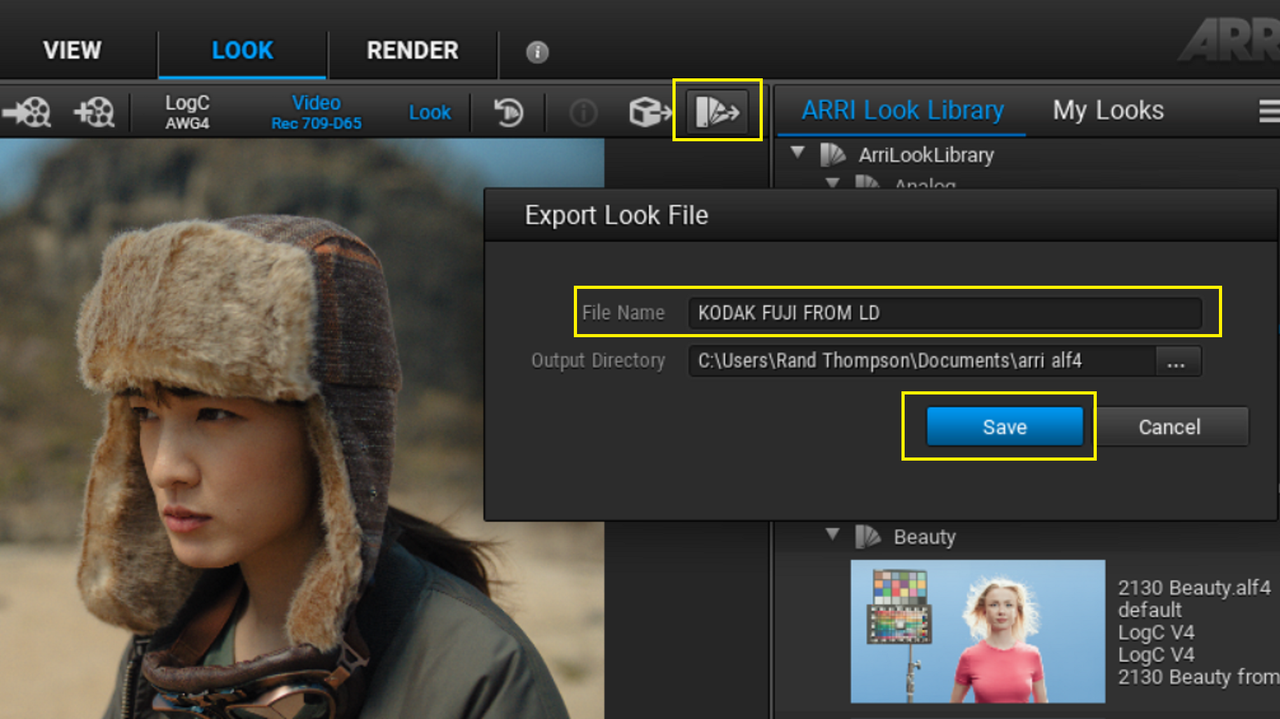Open the ARRI Look Library tab
Viewport: 1280px width, 719px height.
(902, 110)
